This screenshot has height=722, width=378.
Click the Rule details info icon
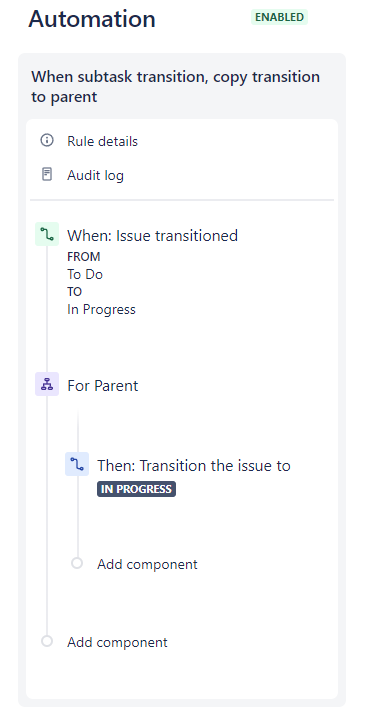coord(47,140)
